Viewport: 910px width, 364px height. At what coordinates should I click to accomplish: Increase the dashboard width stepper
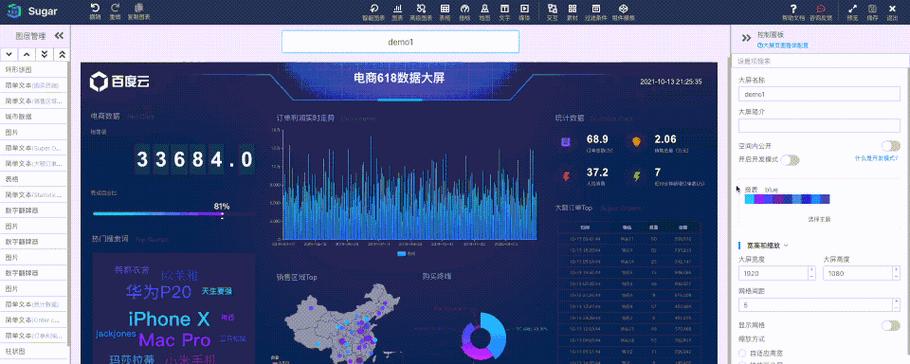pos(811,269)
